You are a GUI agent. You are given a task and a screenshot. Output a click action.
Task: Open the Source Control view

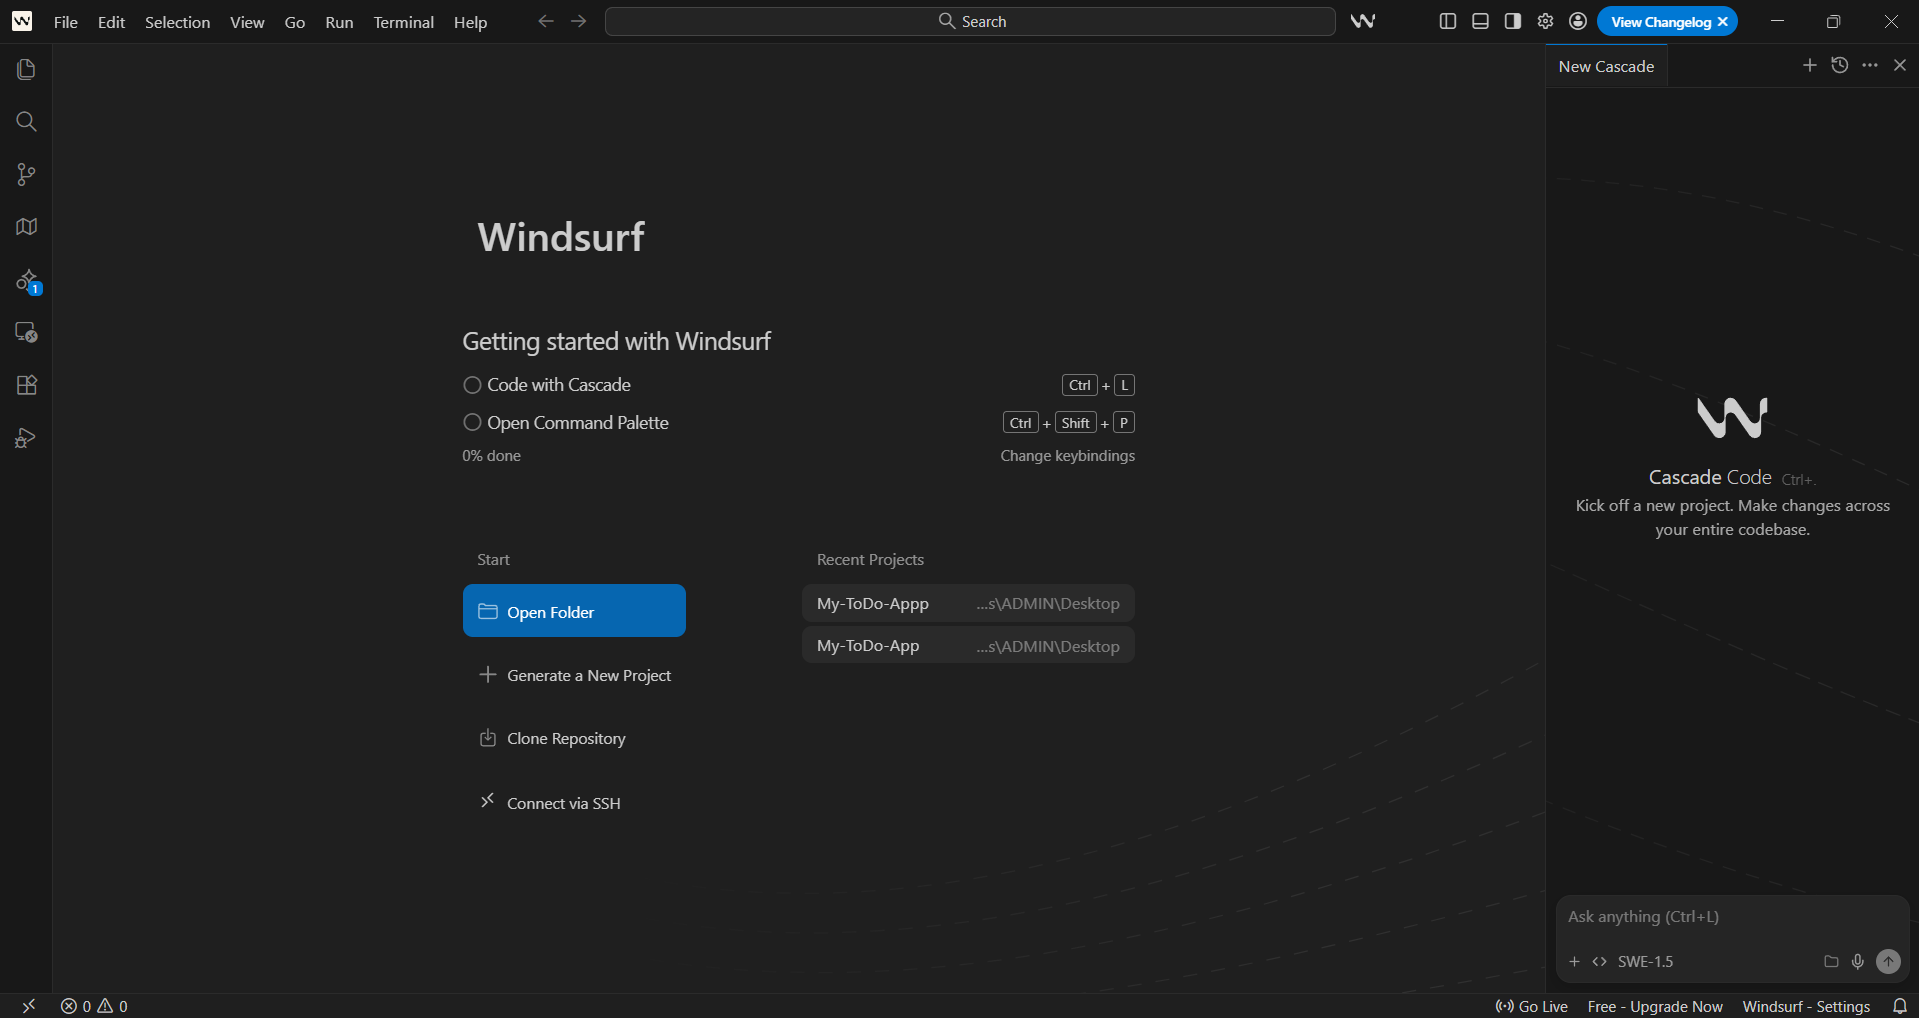coord(26,175)
